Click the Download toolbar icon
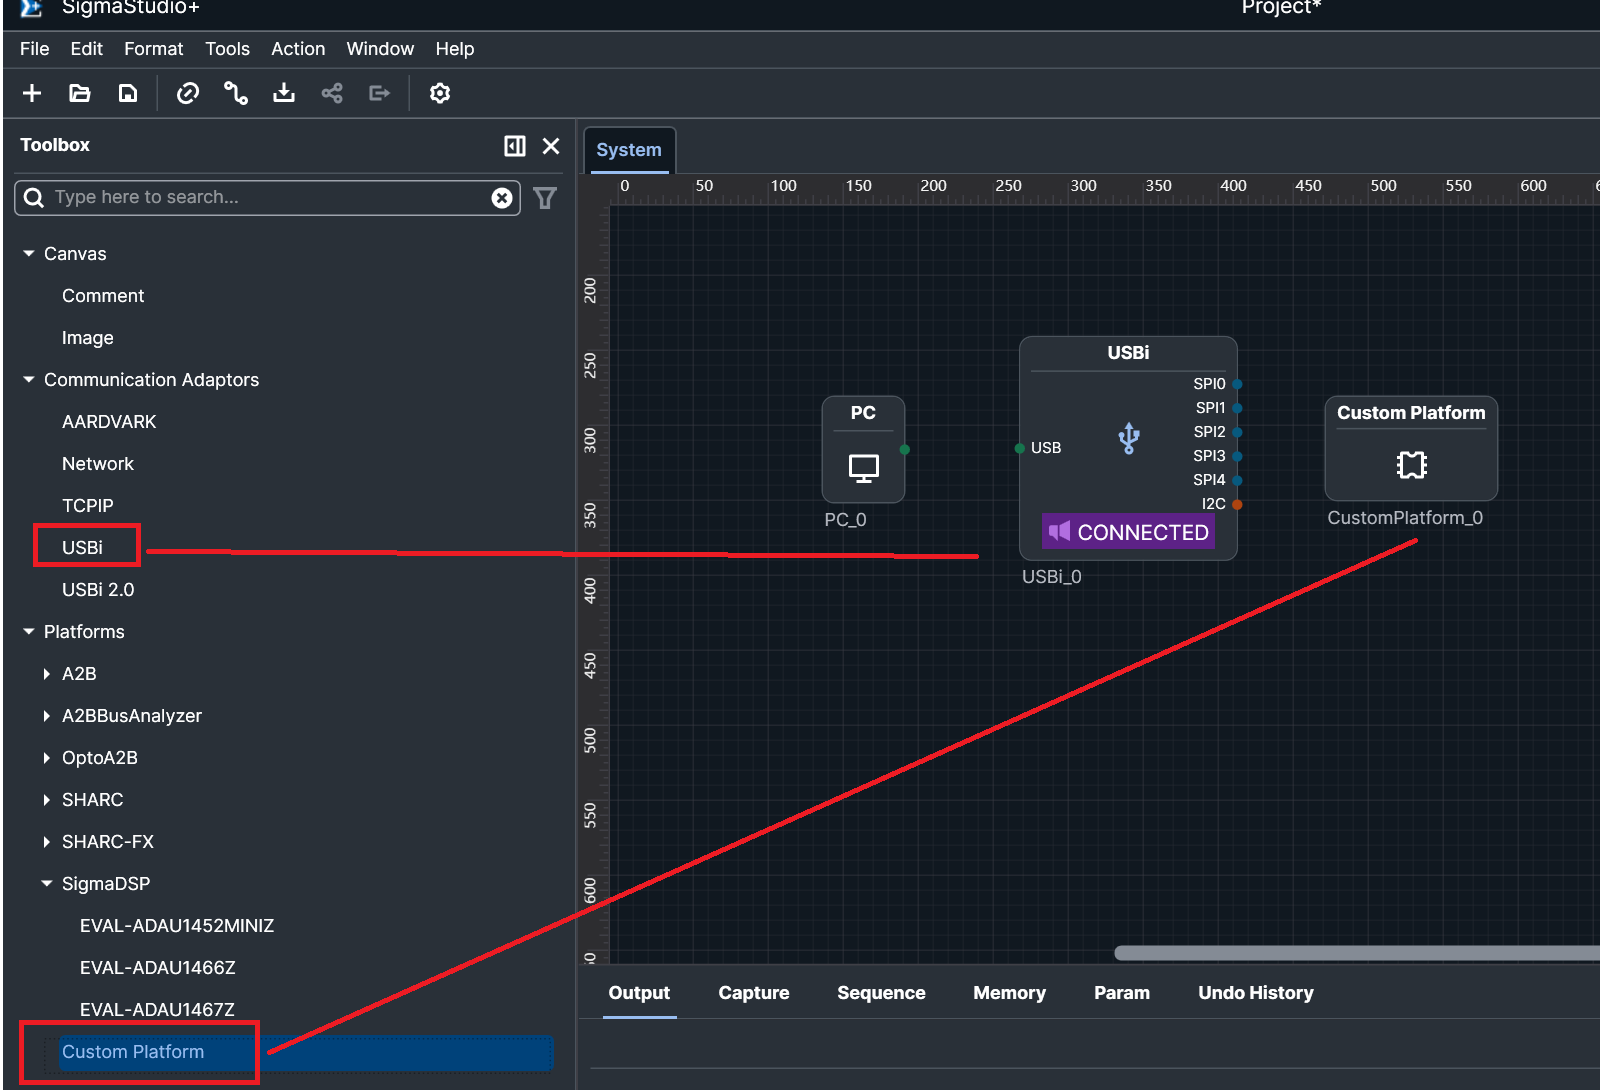 pos(284,93)
